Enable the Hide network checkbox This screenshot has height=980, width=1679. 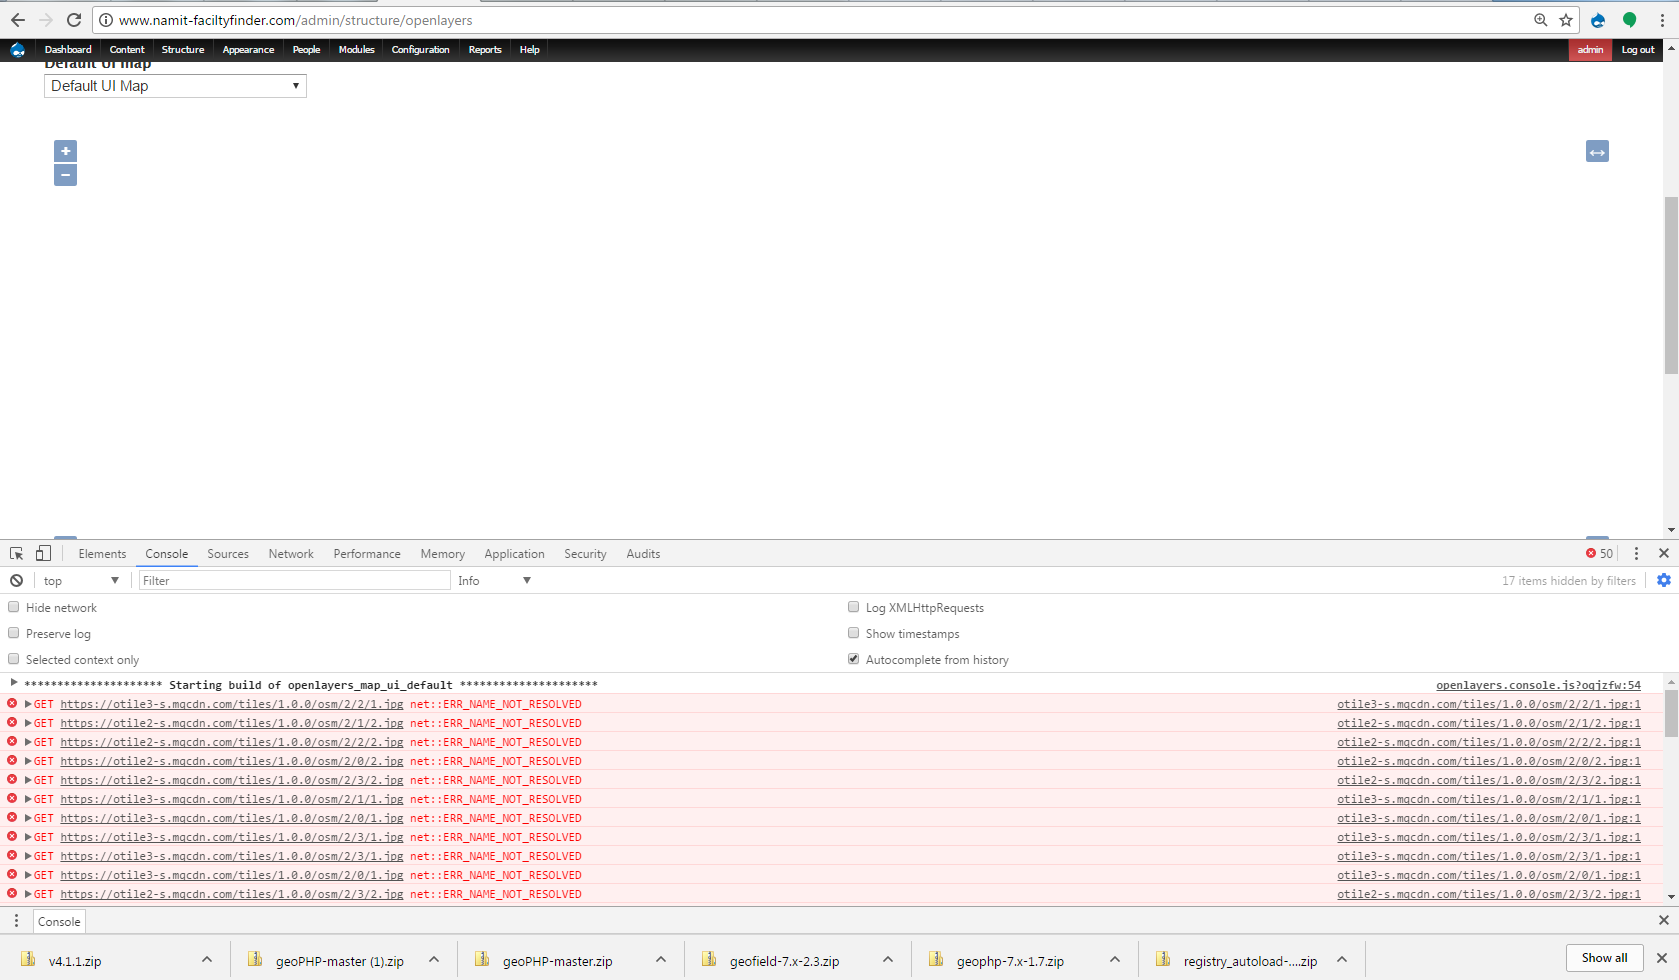coord(14,607)
